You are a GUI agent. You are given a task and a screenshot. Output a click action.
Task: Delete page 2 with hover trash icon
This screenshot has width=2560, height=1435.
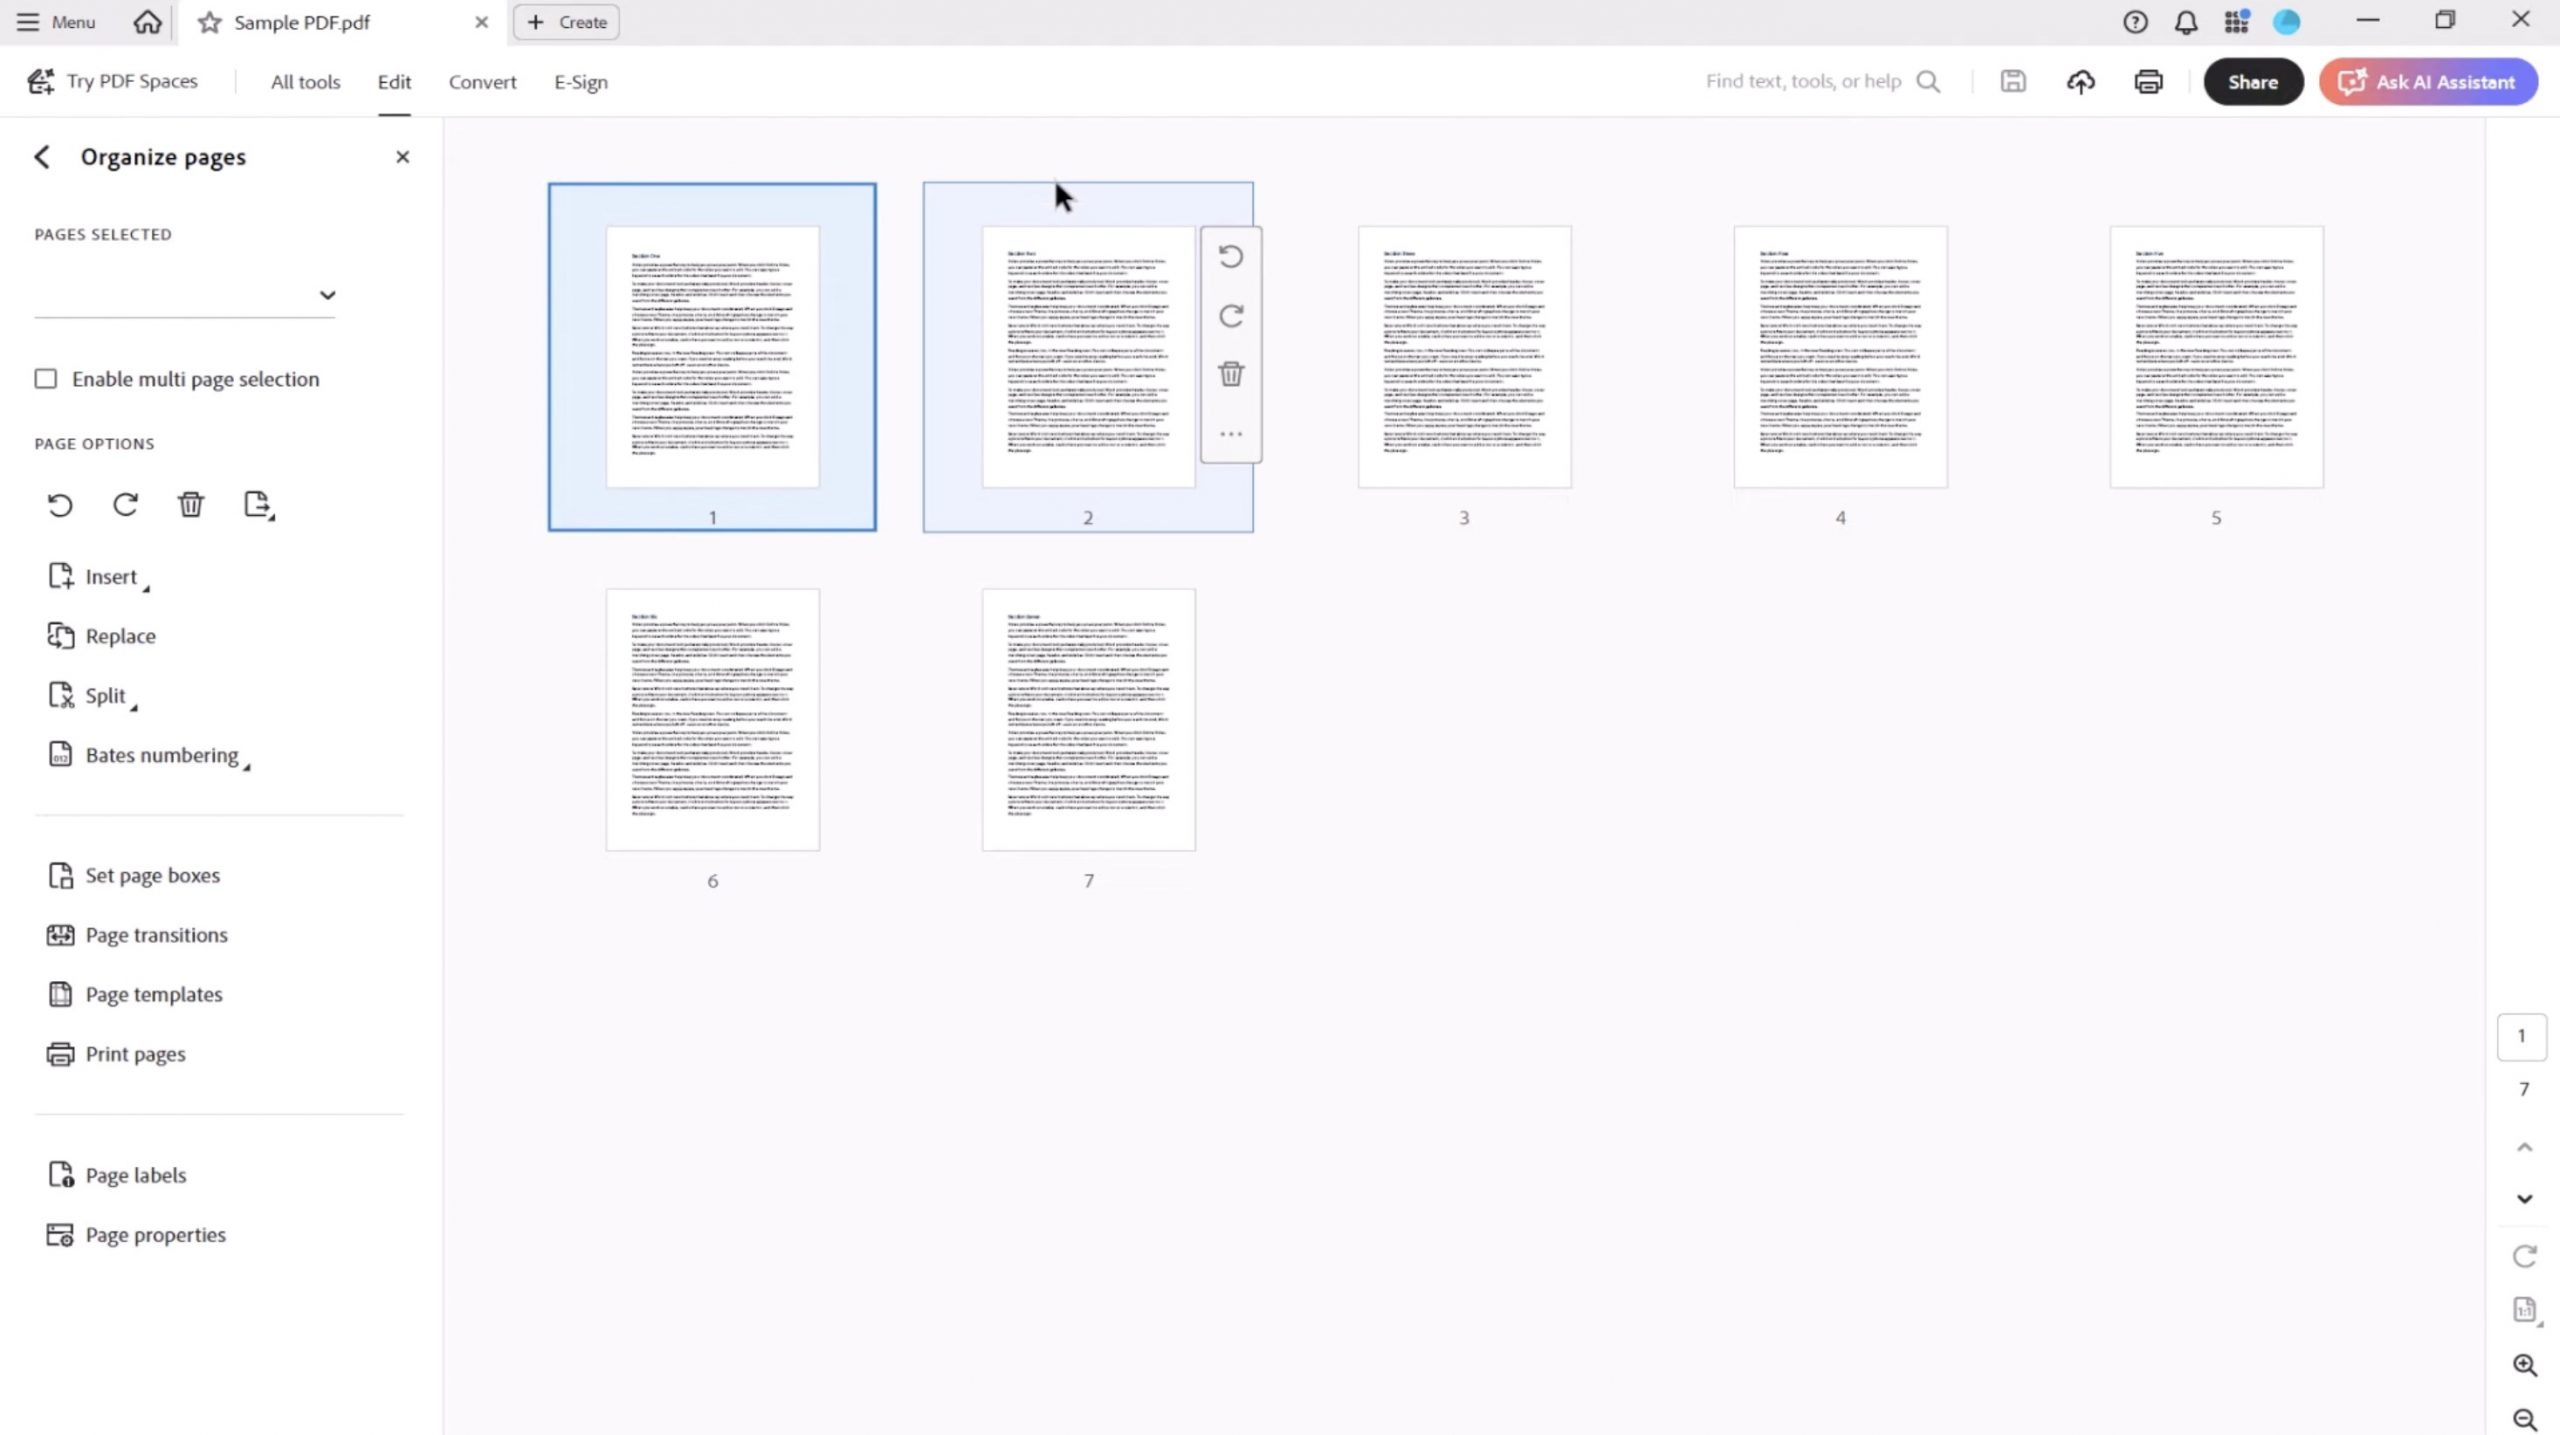[1231, 374]
